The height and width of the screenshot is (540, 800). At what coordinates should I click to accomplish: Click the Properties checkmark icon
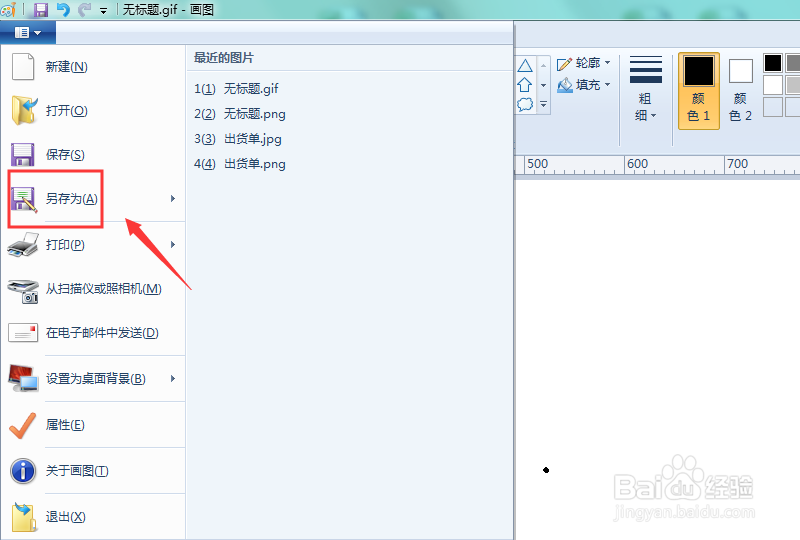23,425
